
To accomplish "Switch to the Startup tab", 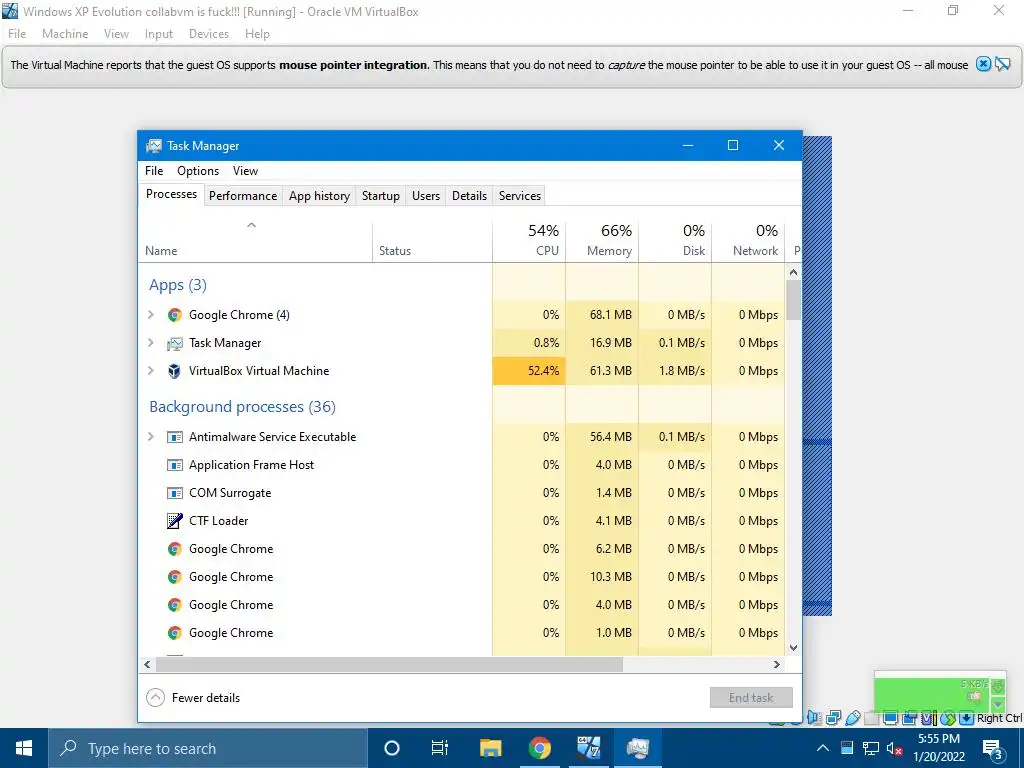I will pyautogui.click(x=381, y=196).
